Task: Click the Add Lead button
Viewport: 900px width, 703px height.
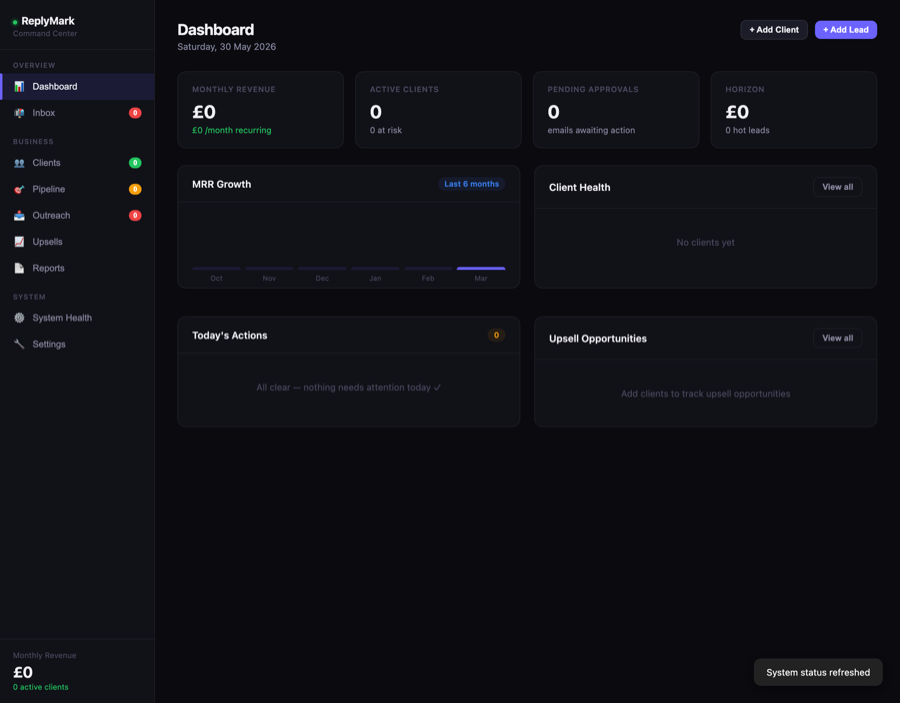Action: 845,30
